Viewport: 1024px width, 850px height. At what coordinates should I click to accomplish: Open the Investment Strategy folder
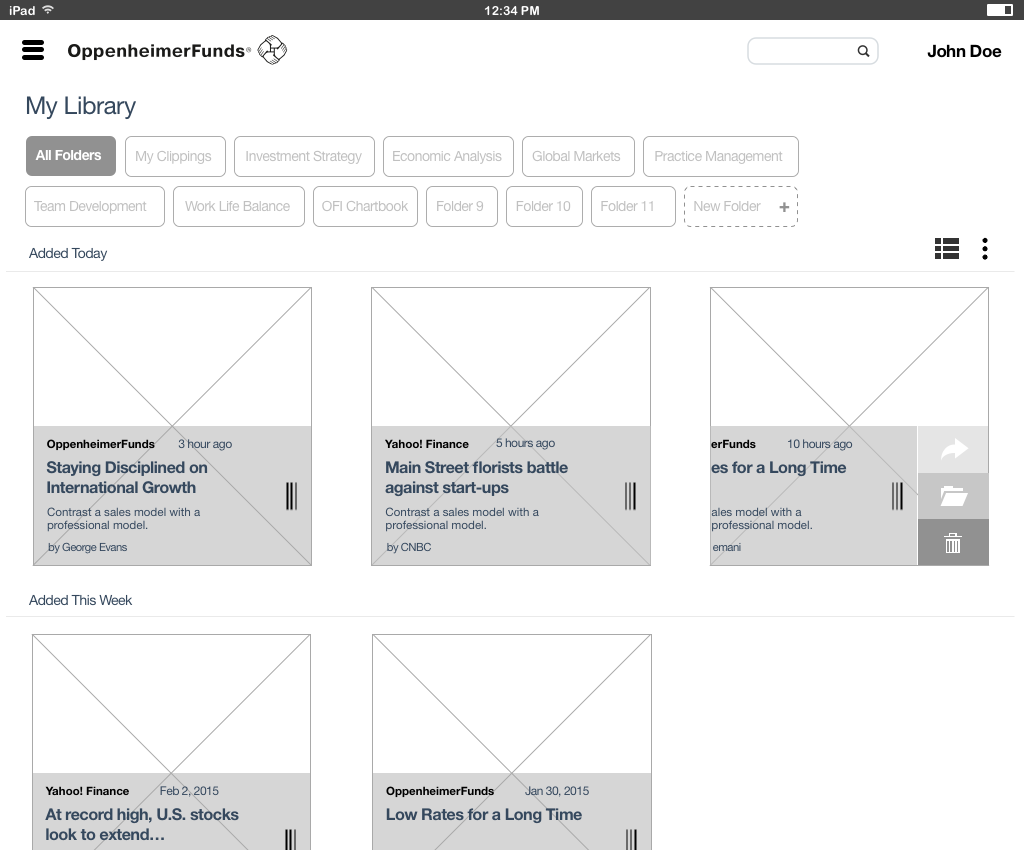coord(304,156)
